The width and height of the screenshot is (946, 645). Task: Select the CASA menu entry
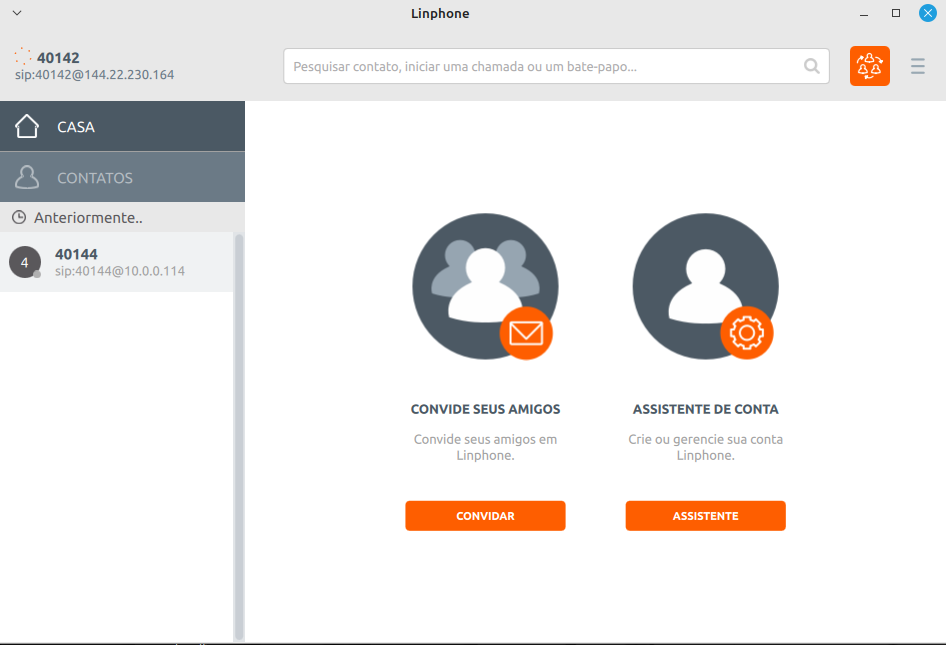(x=122, y=126)
